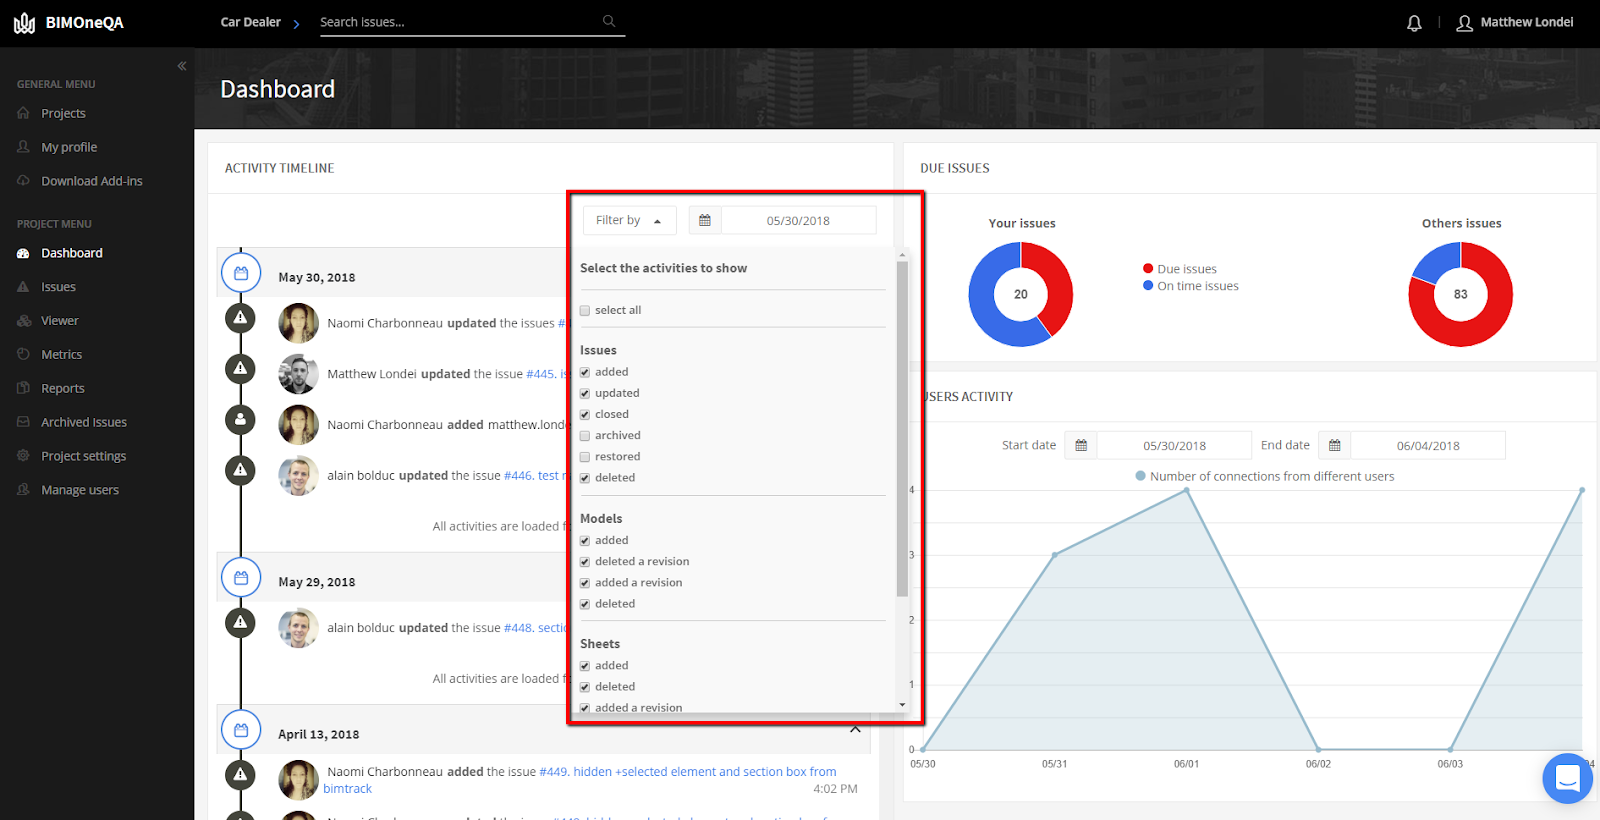1600x820 pixels.
Task: Open the chat support bubble
Action: [1567, 777]
